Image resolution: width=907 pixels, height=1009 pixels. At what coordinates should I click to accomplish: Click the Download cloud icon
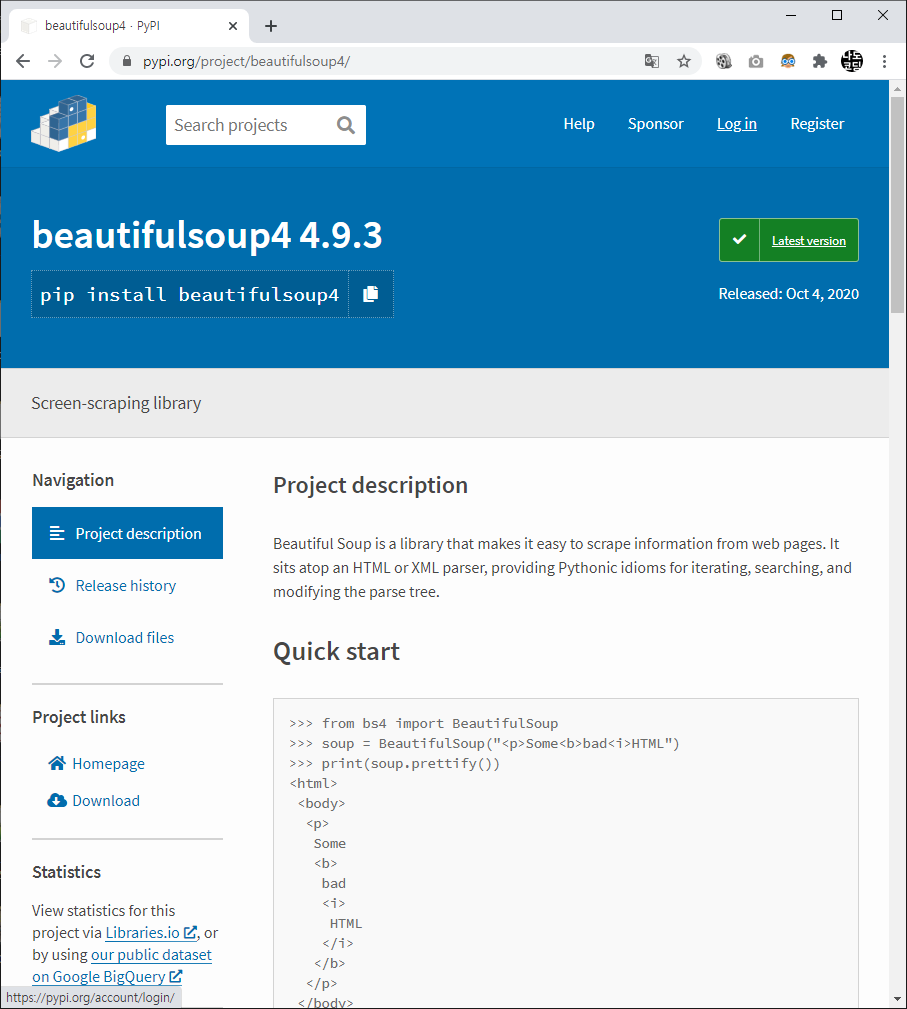(x=57, y=800)
